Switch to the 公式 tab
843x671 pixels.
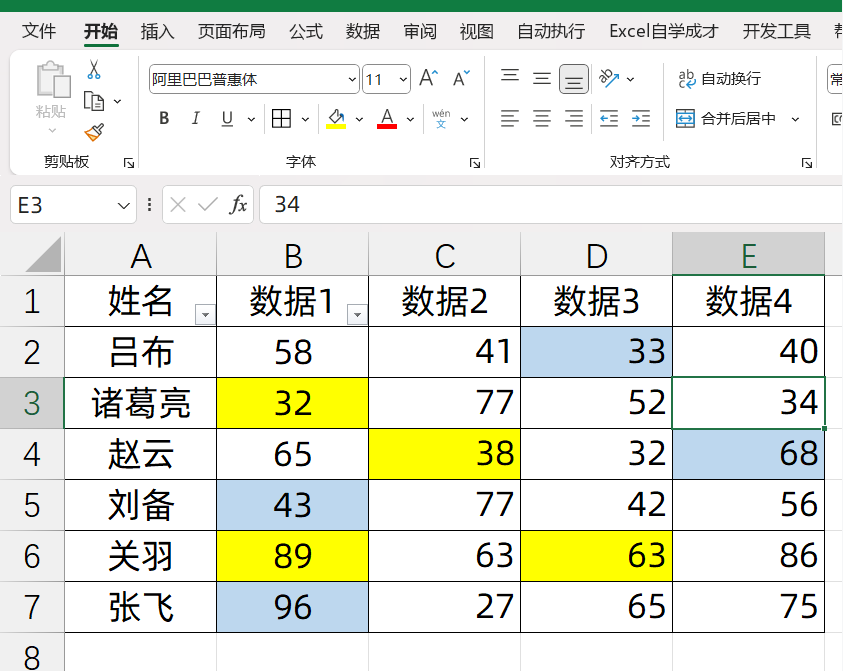306,31
